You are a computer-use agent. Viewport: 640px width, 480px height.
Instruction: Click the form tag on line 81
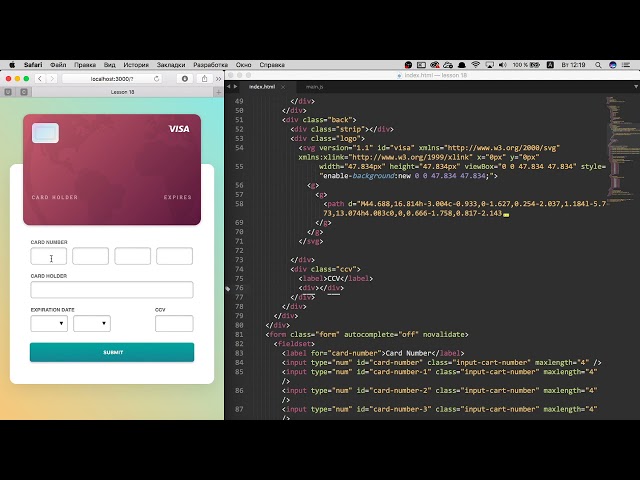277,334
